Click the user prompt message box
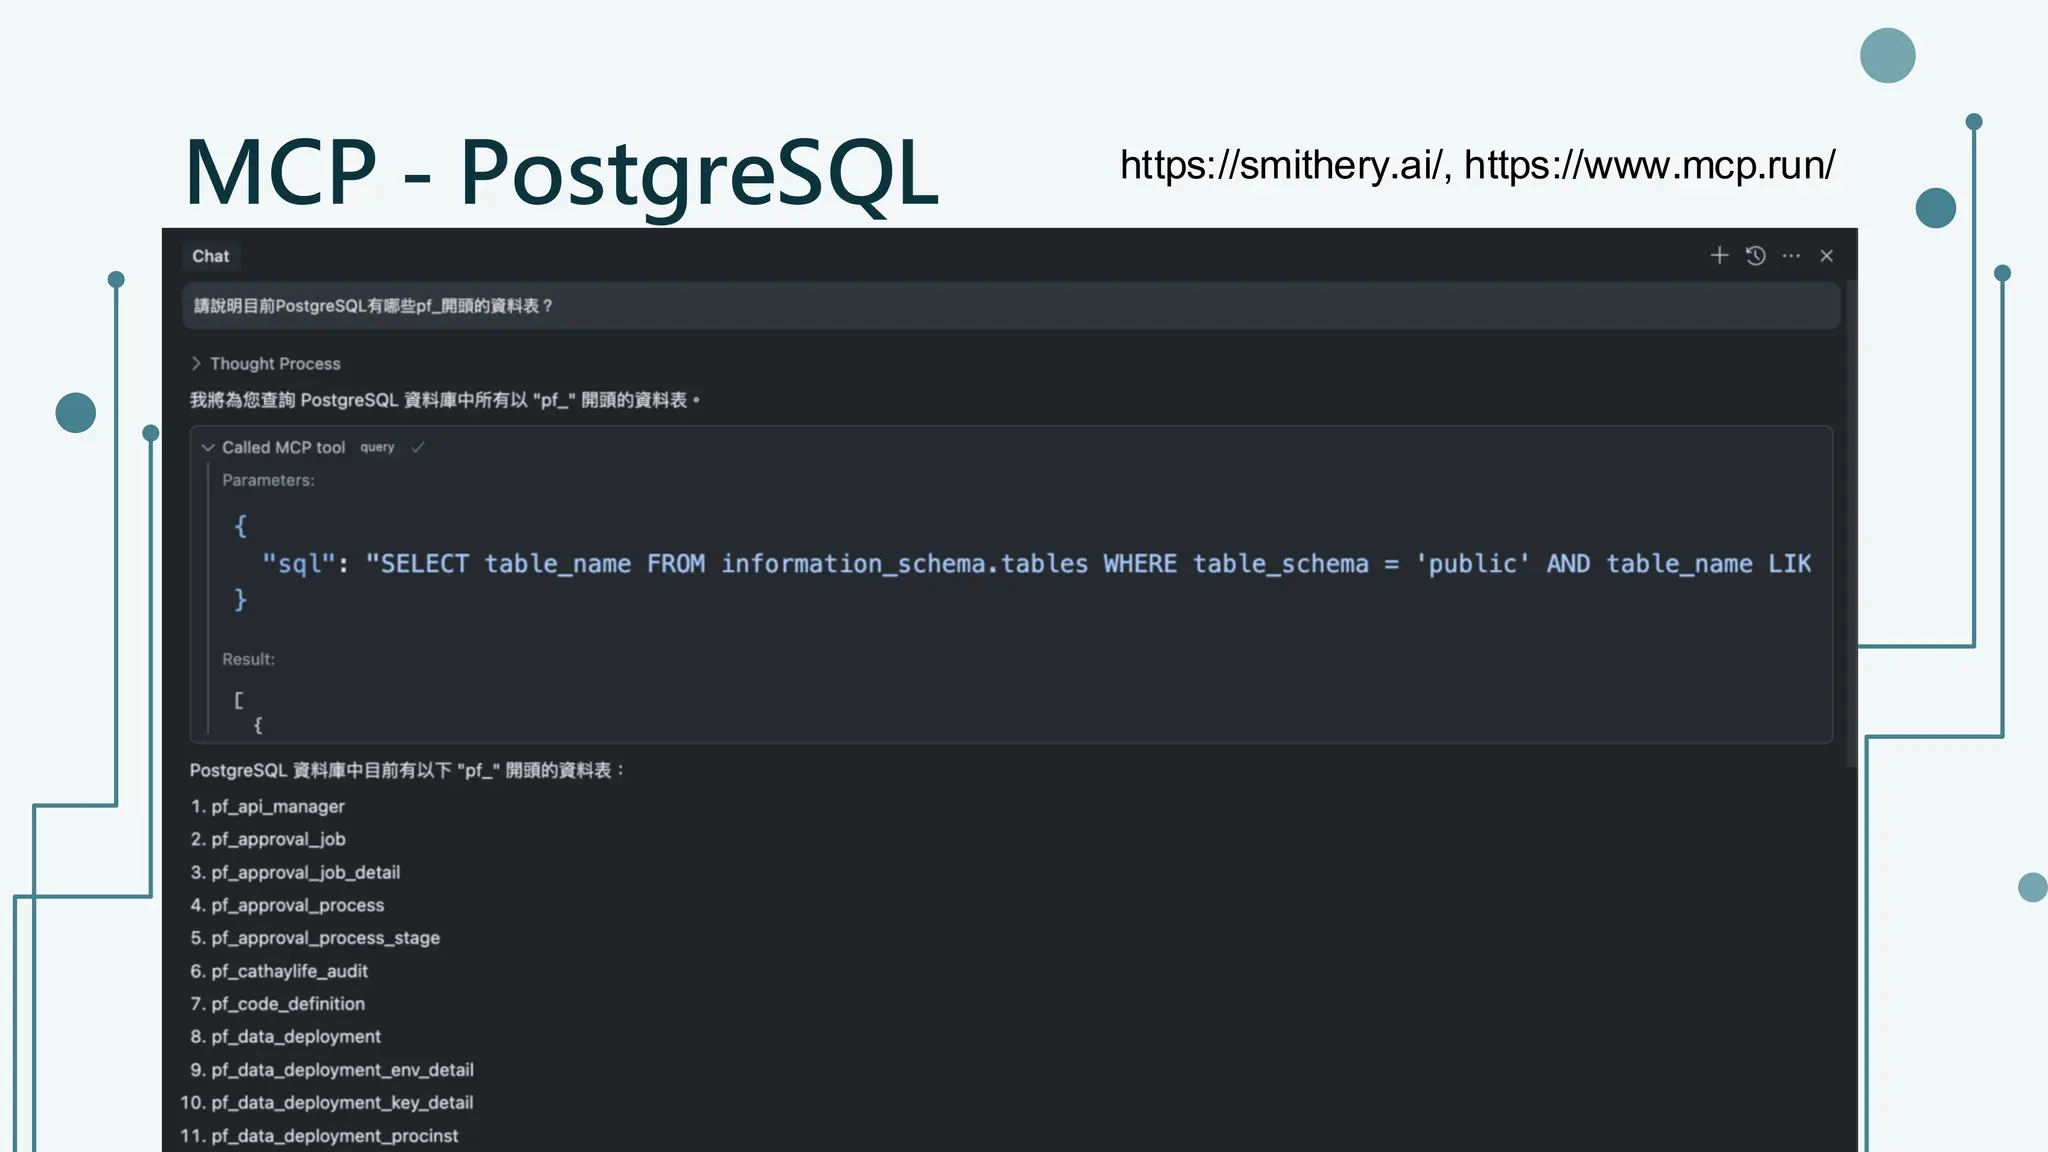 pyautogui.click(x=1011, y=306)
